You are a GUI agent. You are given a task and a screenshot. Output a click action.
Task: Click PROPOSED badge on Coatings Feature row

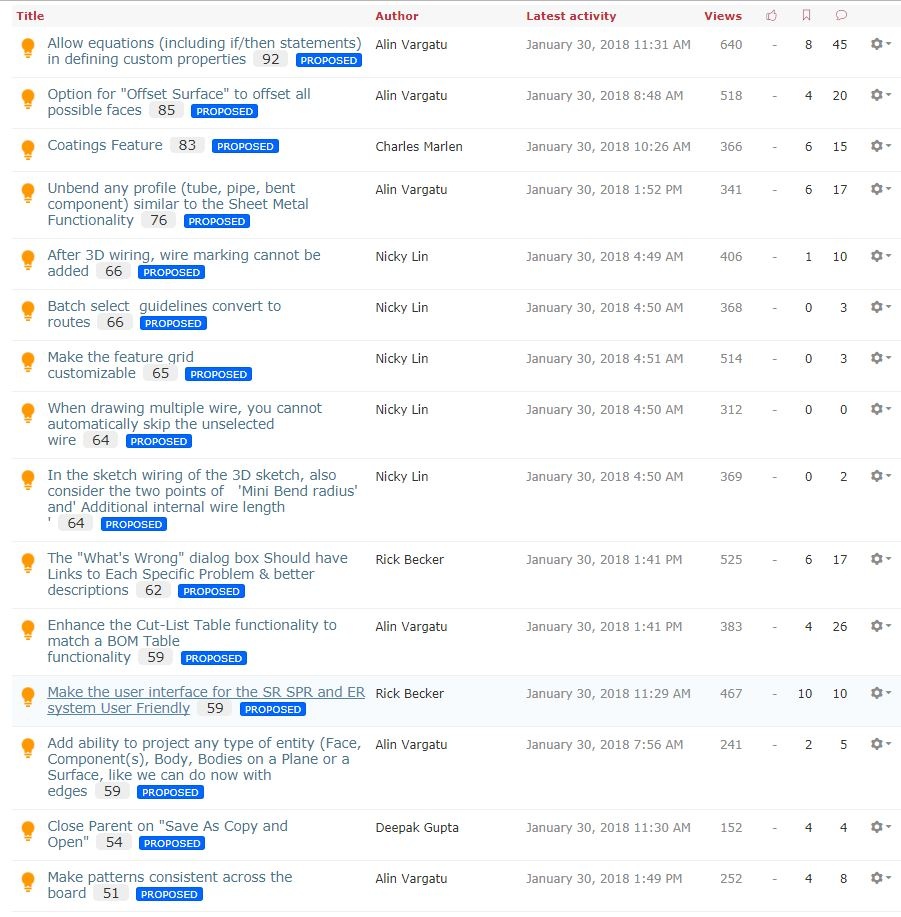click(245, 146)
